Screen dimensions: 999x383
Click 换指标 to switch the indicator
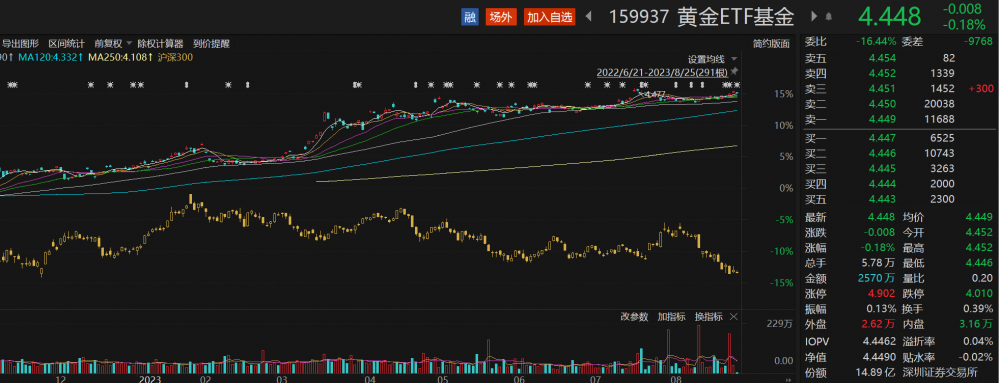[708, 317]
